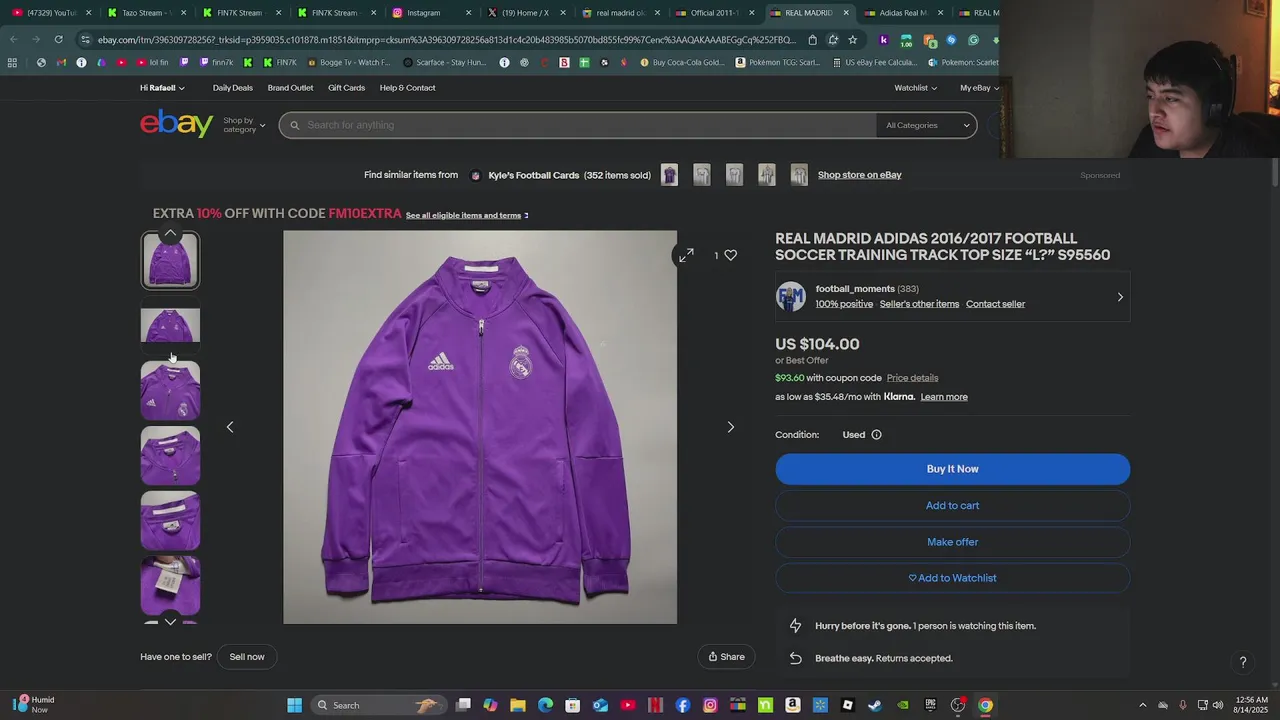
Task: Show next product photo with right arrow
Action: coord(730,427)
